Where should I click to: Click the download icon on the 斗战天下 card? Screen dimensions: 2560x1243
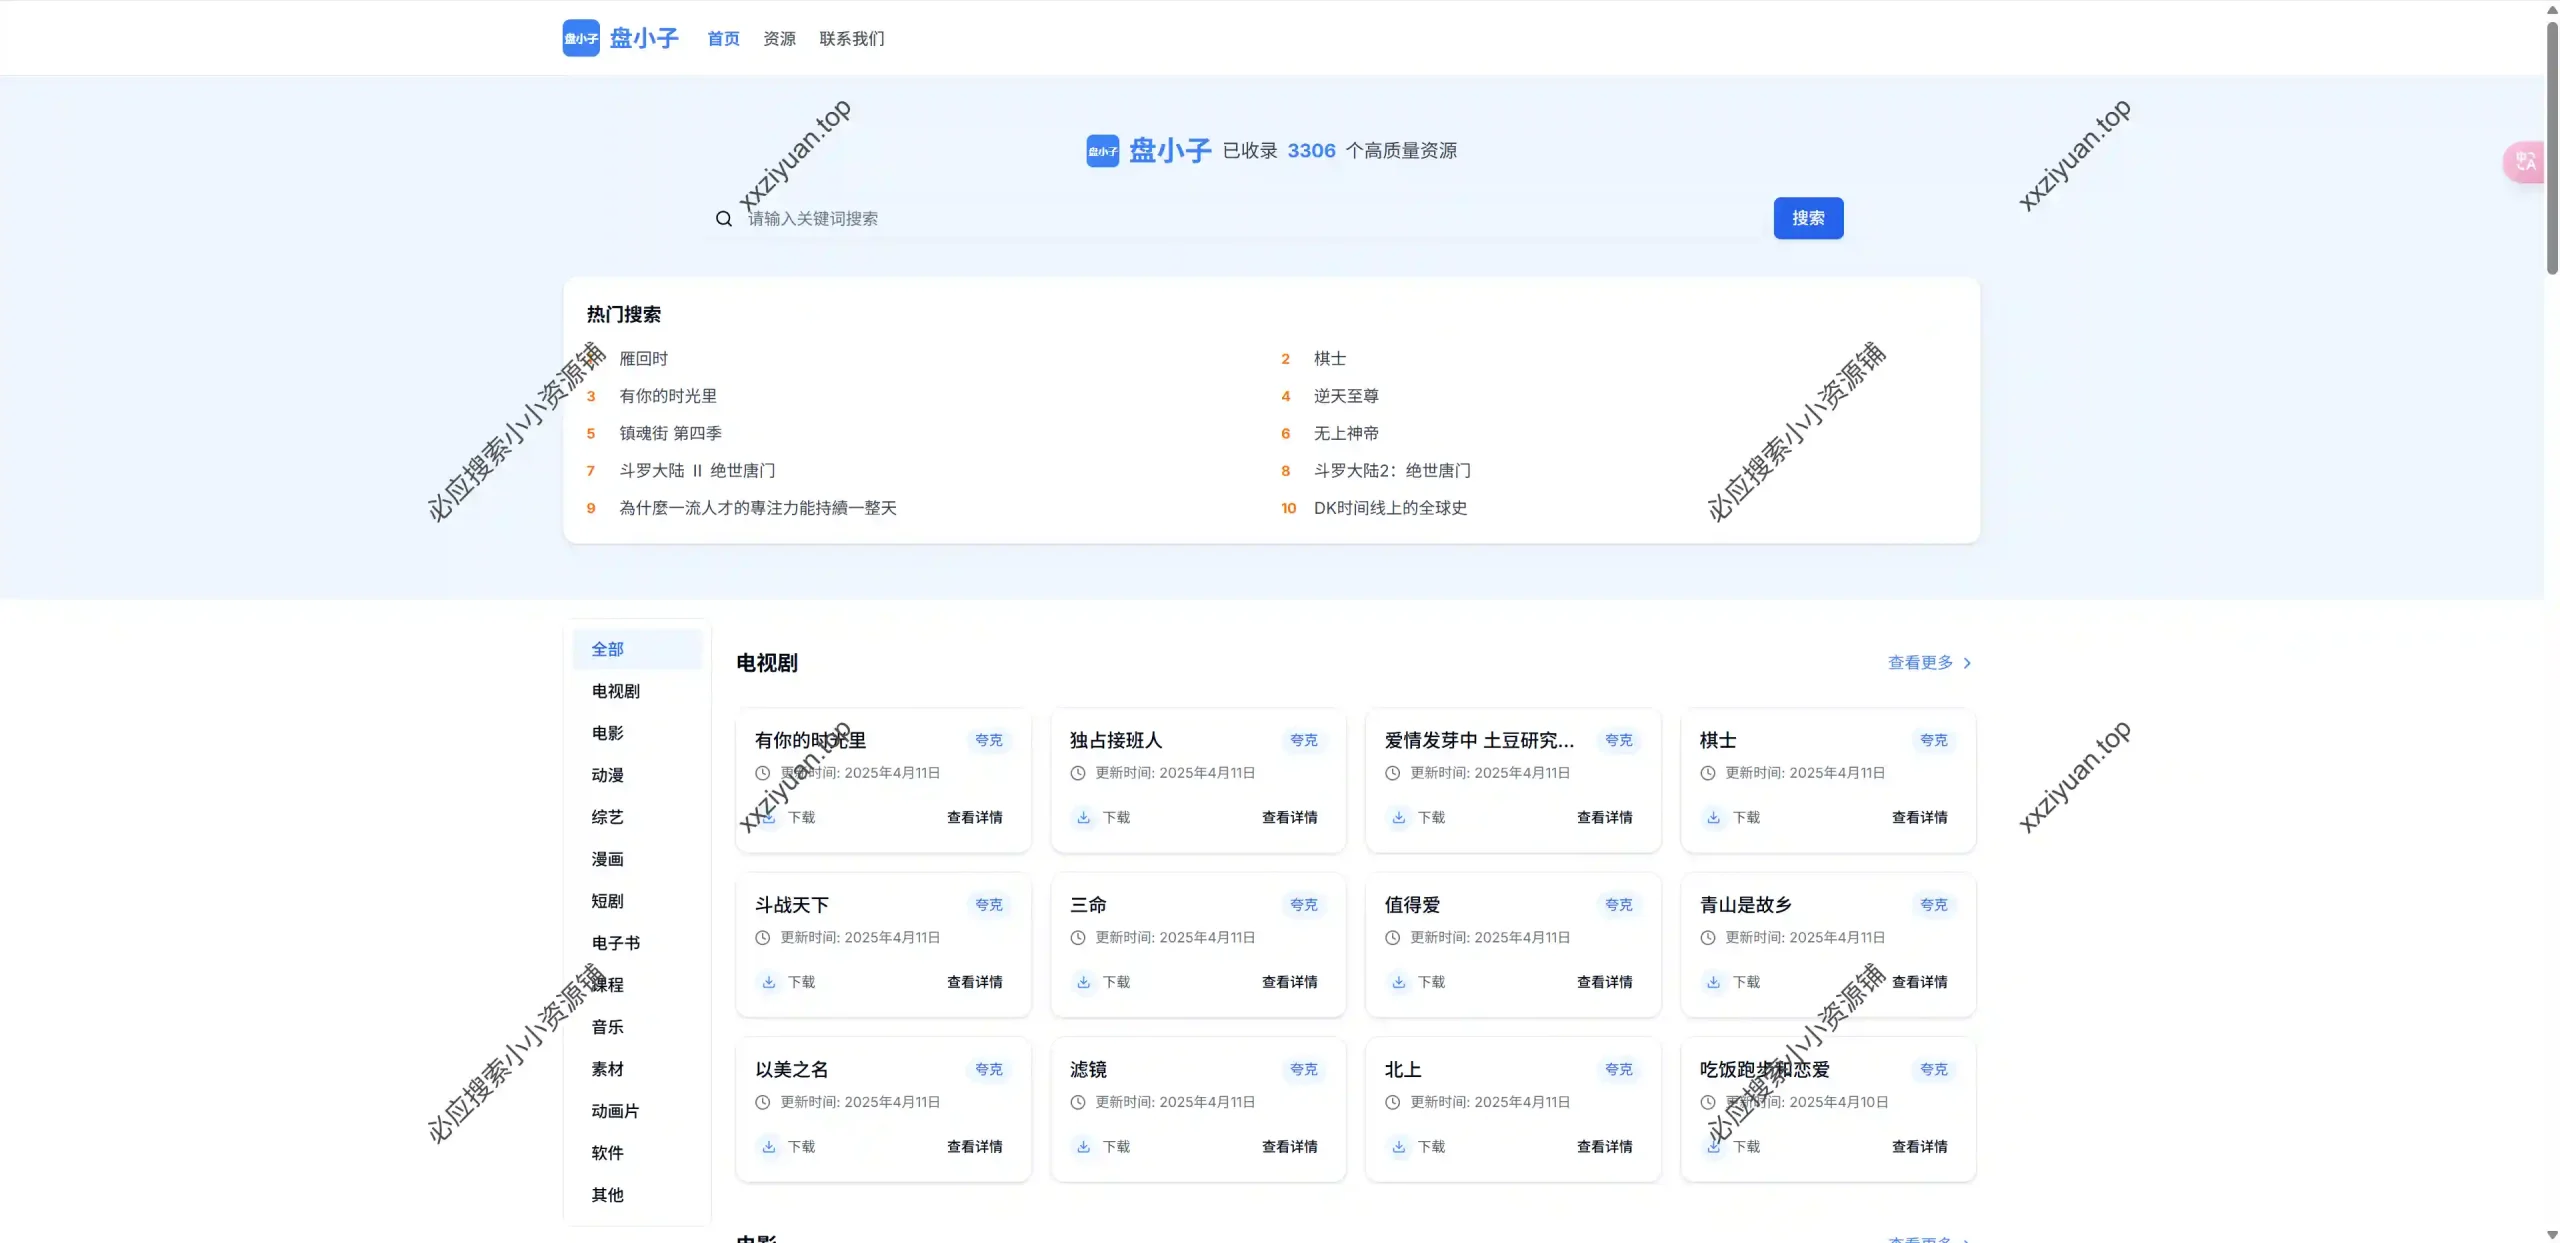tap(770, 982)
